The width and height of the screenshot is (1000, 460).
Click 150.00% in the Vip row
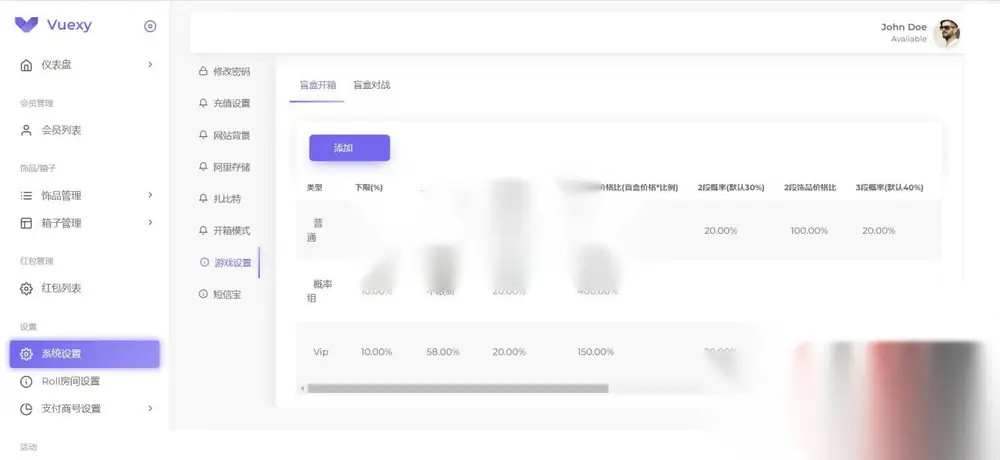(x=596, y=352)
